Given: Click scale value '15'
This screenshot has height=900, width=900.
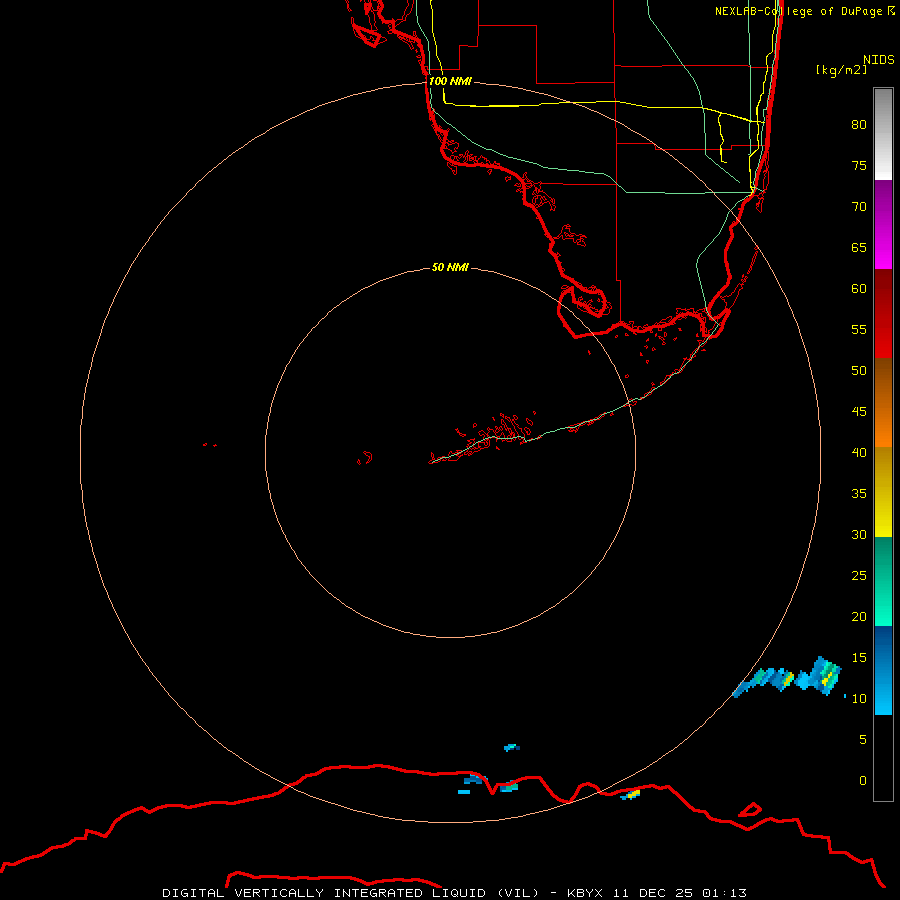Looking at the screenshot, I should pos(859,658).
